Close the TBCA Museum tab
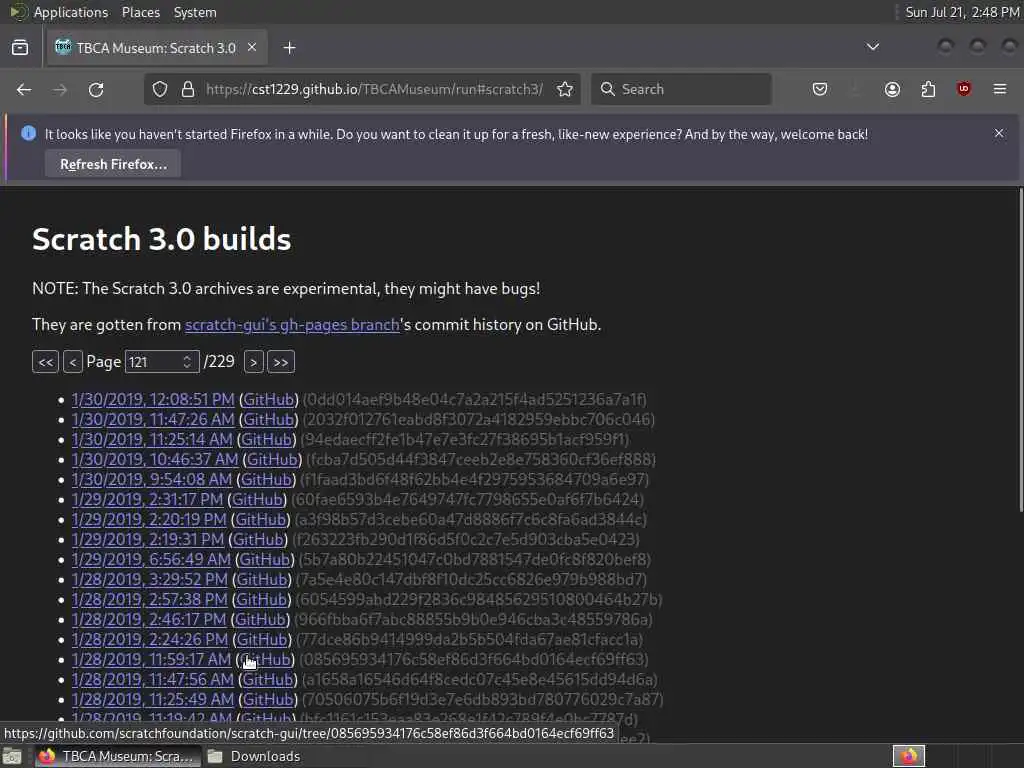Image resolution: width=1024 pixels, height=768 pixels. pyautogui.click(x=252, y=48)
